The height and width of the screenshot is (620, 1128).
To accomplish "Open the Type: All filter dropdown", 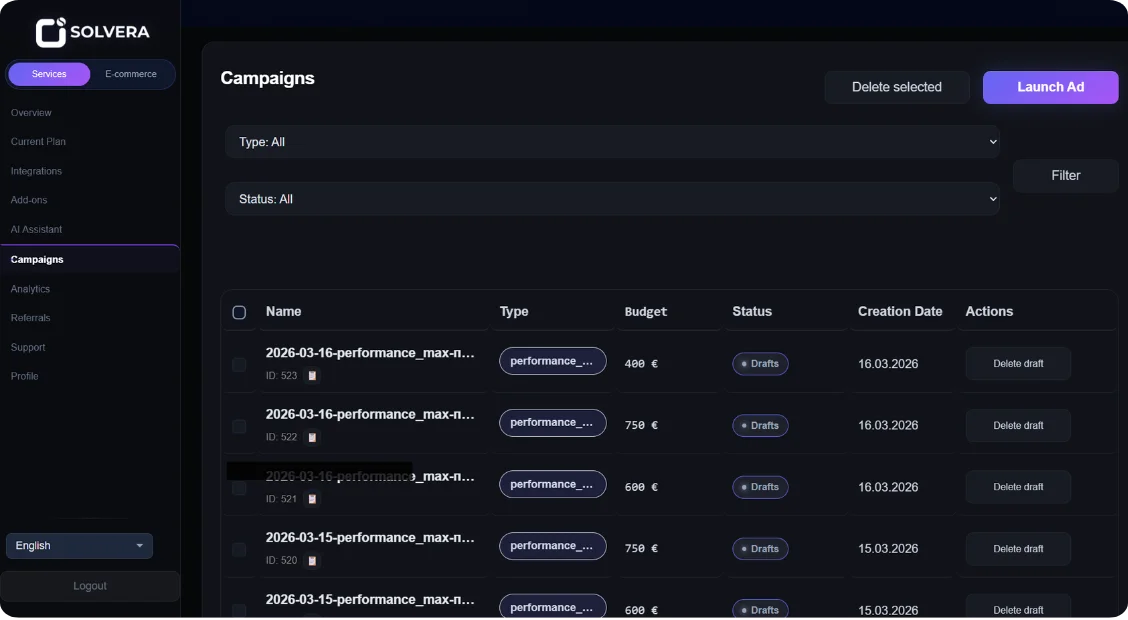I will (x=611, y=142).
